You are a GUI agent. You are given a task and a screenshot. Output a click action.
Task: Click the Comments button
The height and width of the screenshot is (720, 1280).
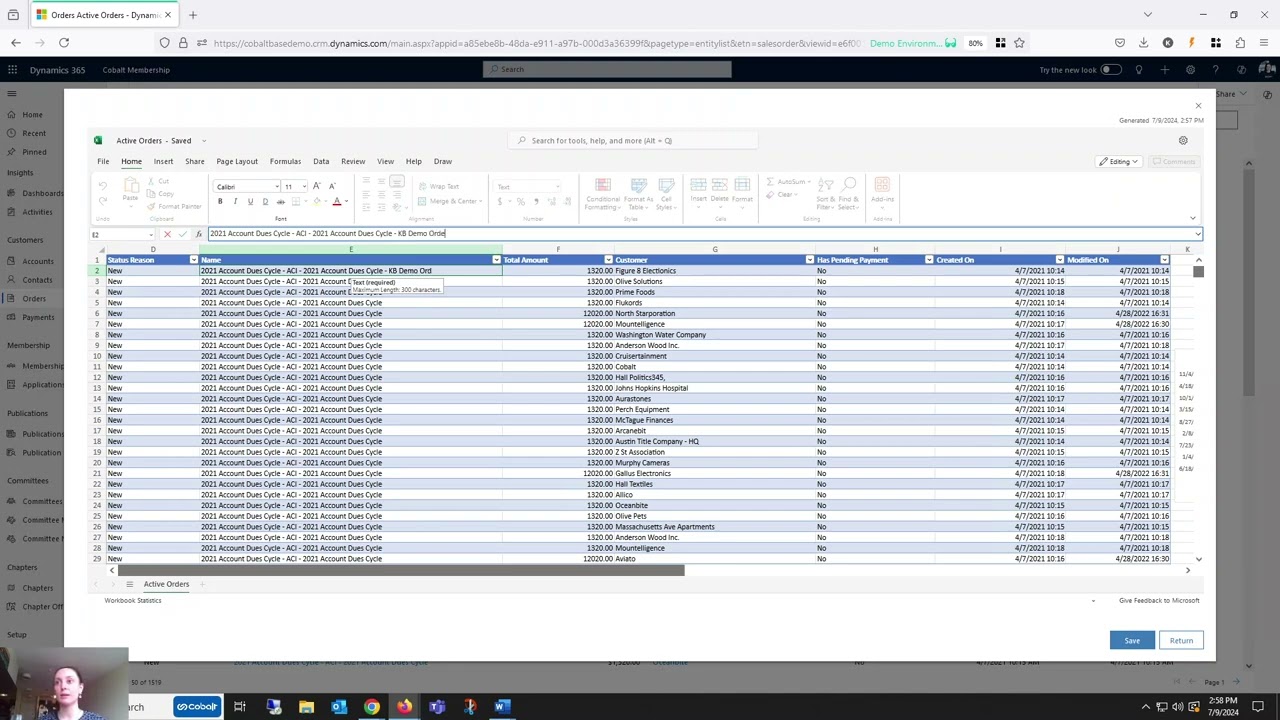(1174, 162)
